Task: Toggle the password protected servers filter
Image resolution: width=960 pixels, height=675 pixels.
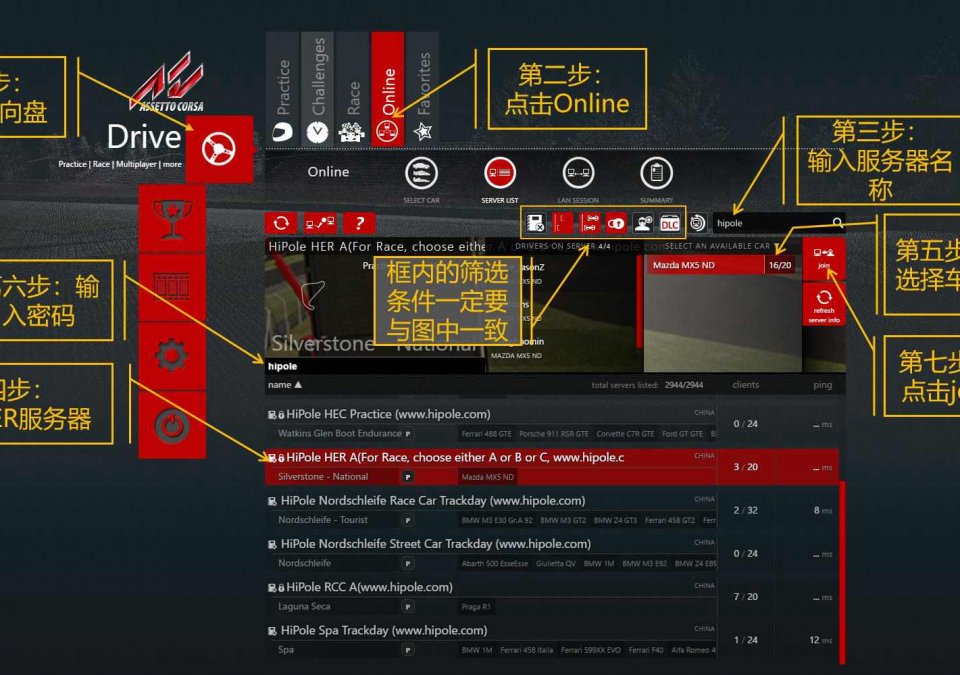Action: click(x=616, y=223)
